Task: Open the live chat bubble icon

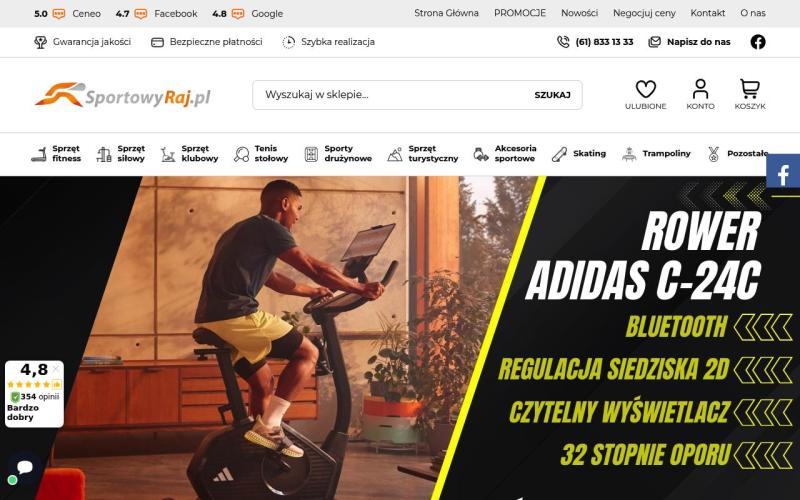Action: (x=24, y=467)
